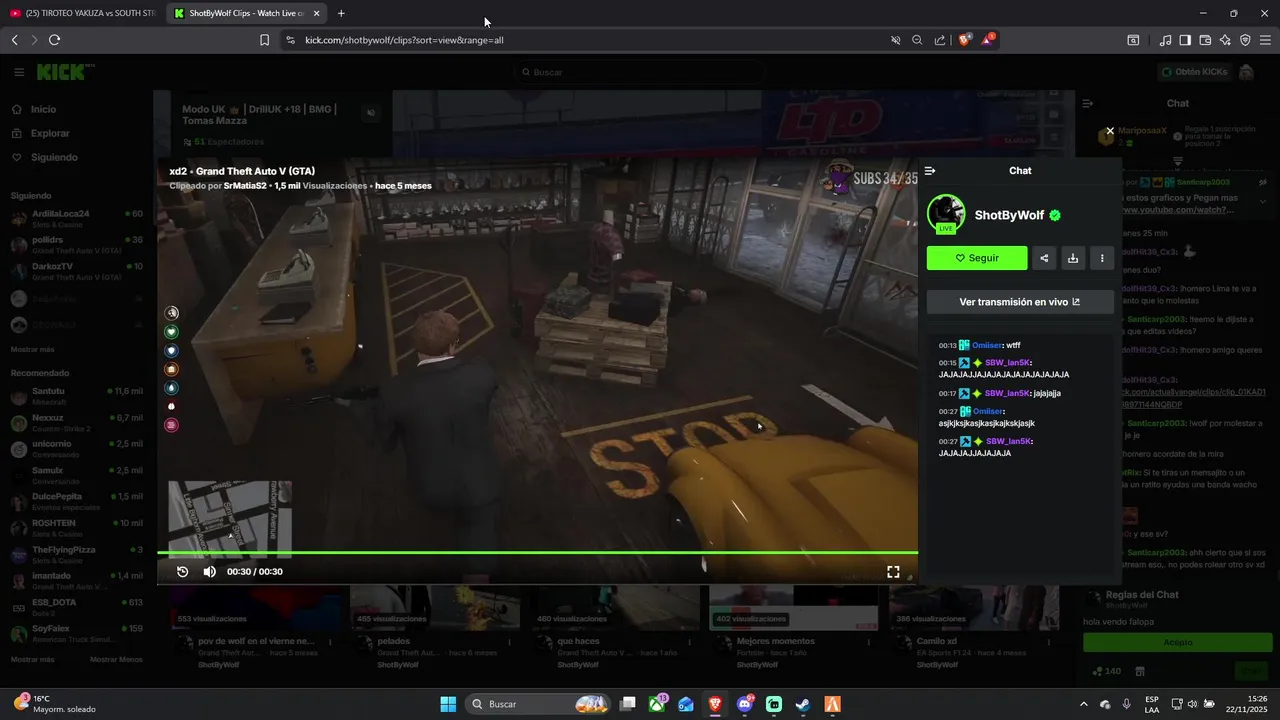Click the Seguir follow button
Viewport: 1280px width, 720px height.
(x=977, y=258)
